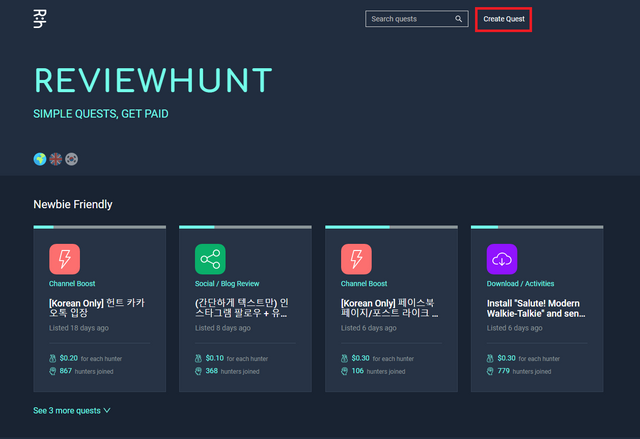Click the Reviewhunt logo in the header

pos(40,19)
